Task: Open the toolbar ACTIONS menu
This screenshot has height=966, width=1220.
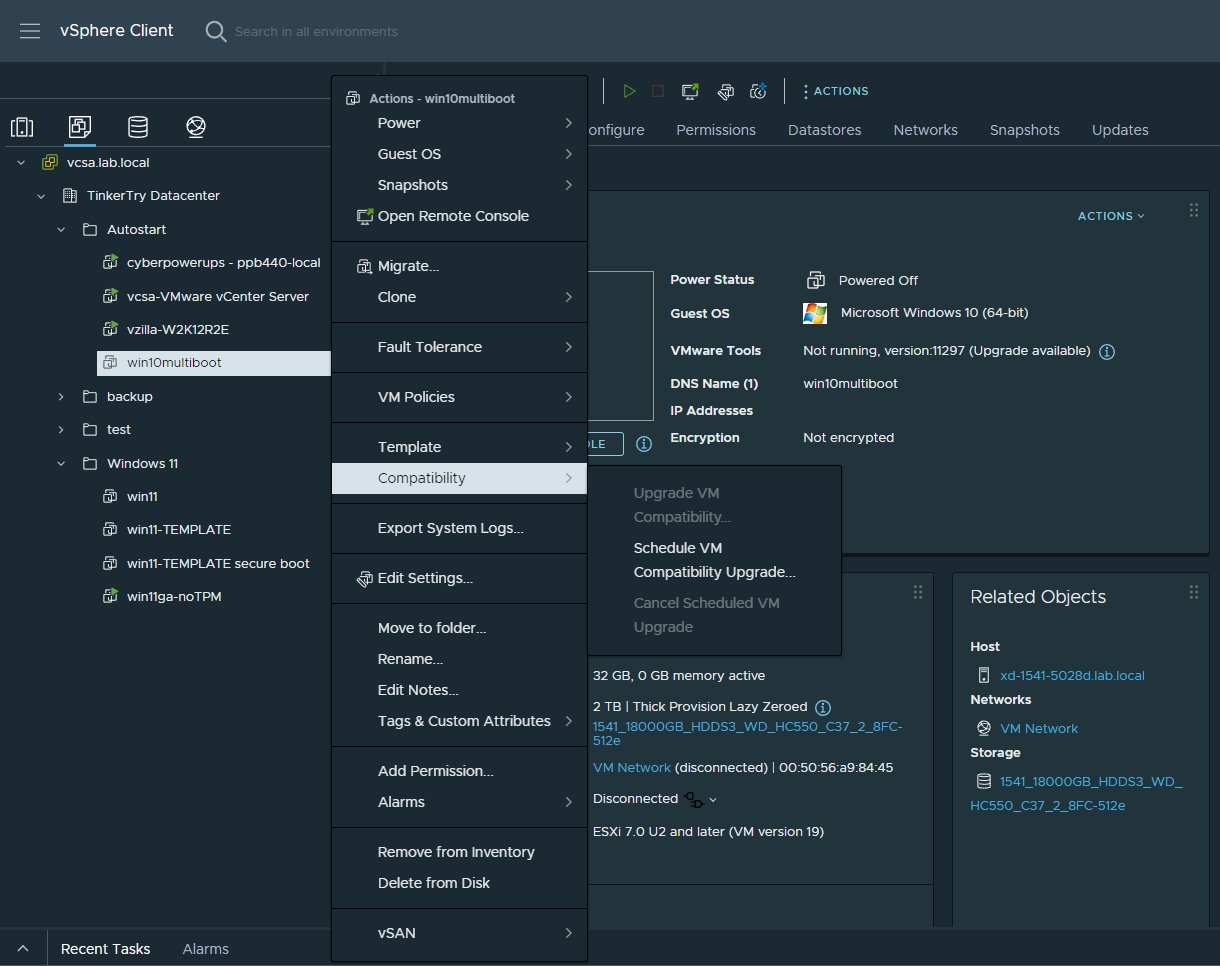Action: (x=836, y=91)
